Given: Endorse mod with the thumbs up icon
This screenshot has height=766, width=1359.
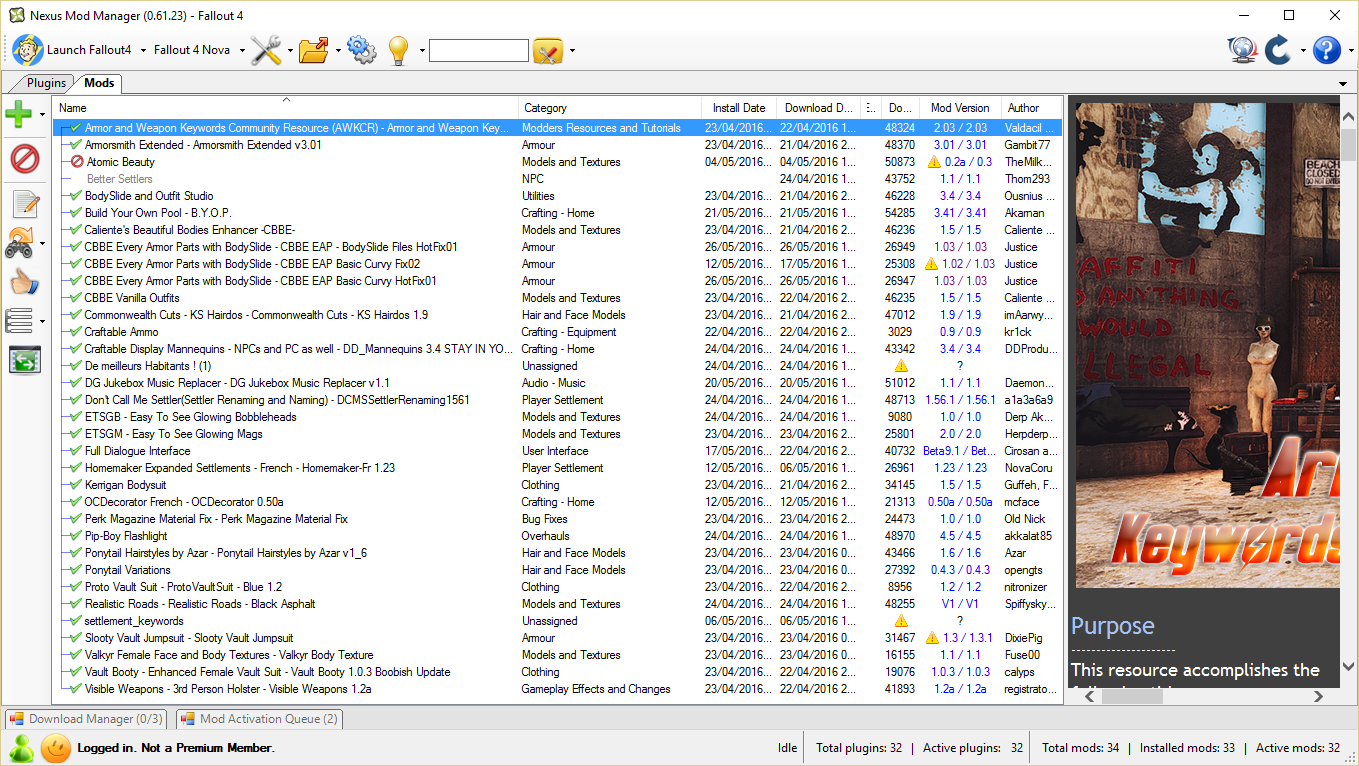Looking at the screenshot, I should (24, 282).
